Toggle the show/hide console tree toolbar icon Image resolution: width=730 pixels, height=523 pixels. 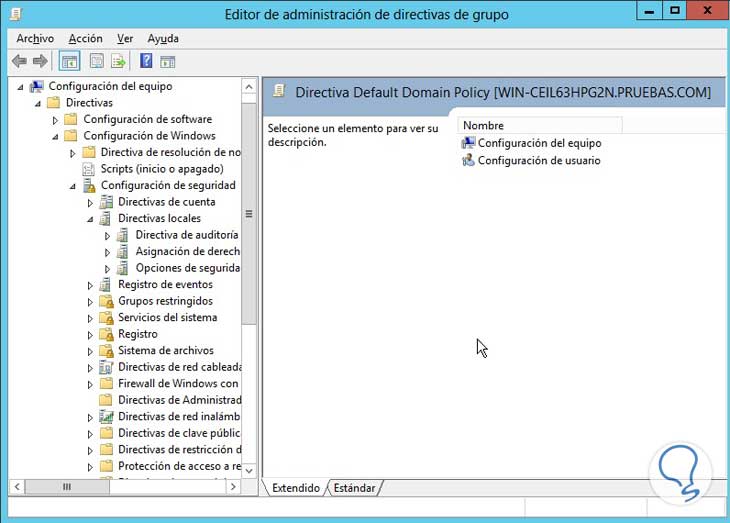click(69, 61)
